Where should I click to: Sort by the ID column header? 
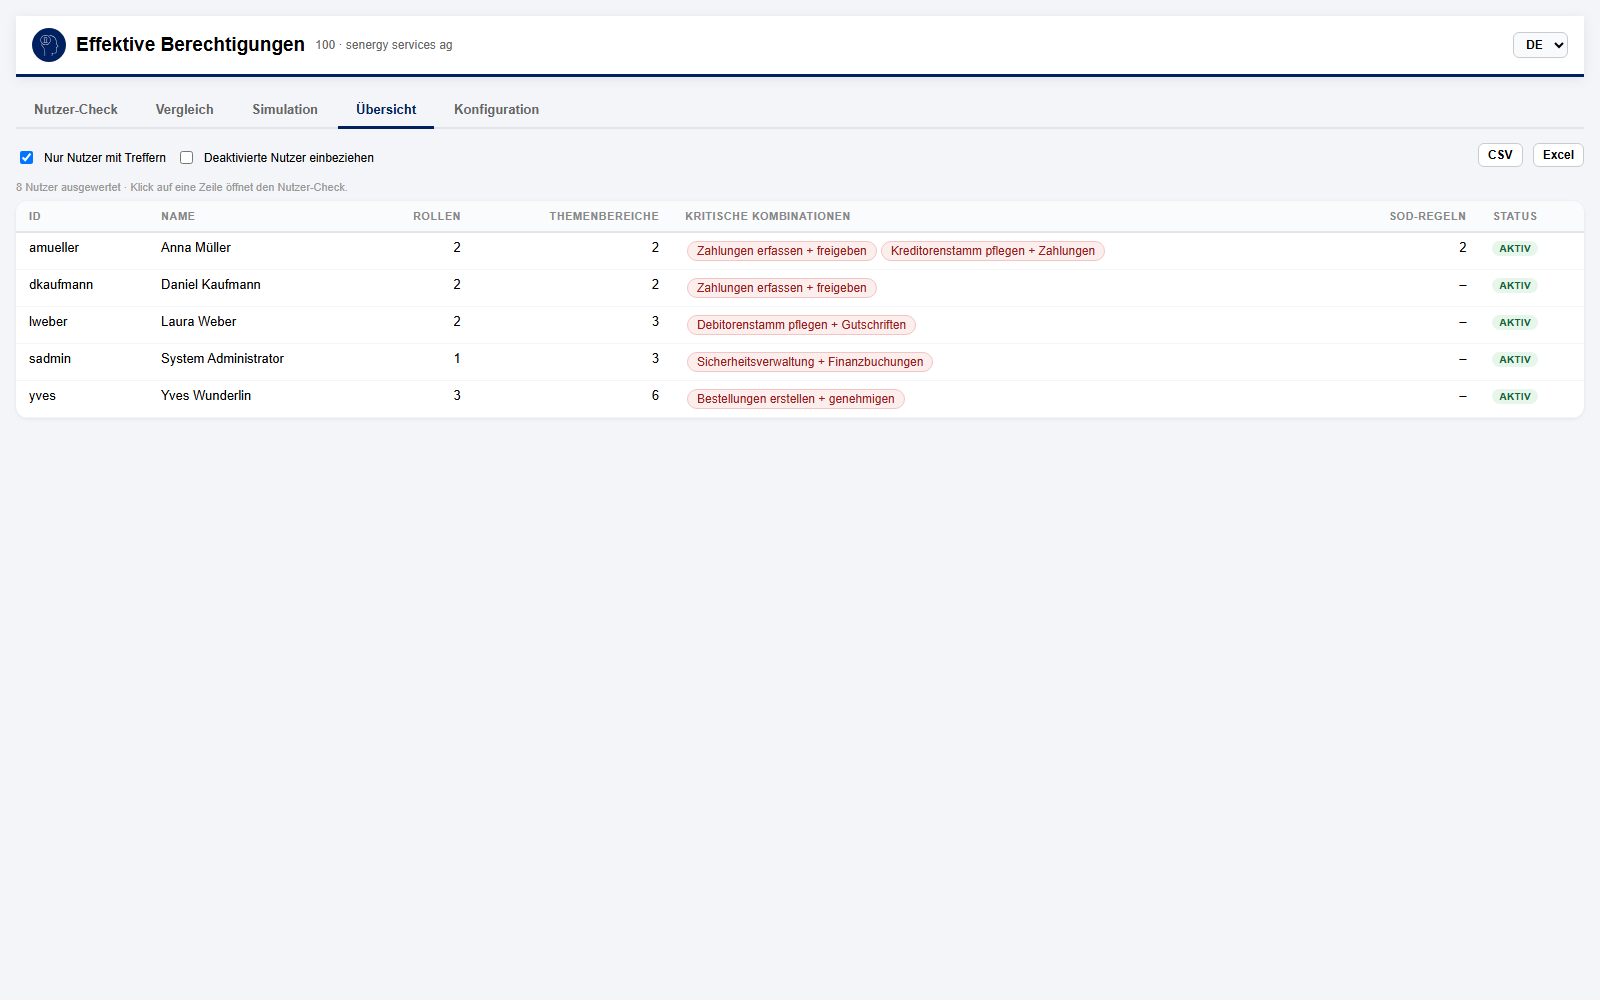(35, 216)
